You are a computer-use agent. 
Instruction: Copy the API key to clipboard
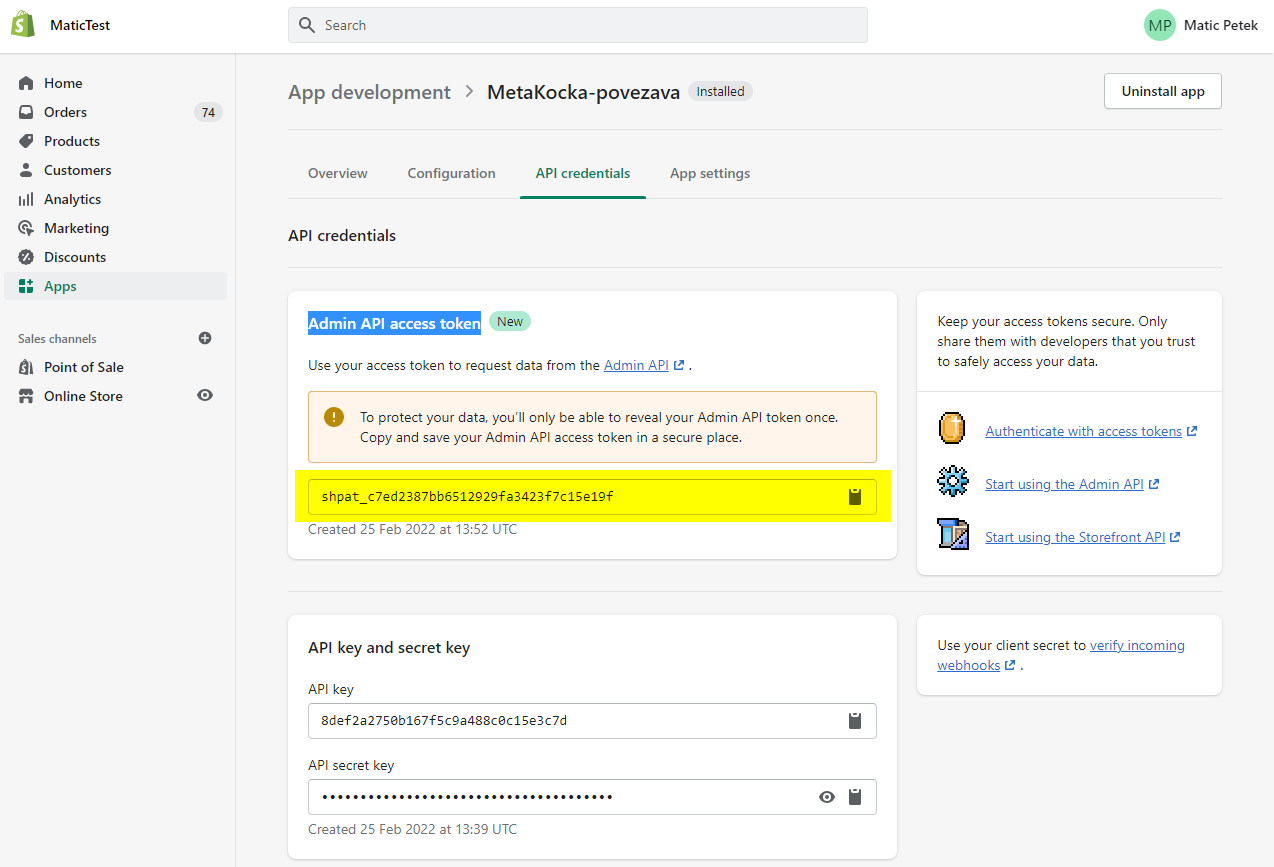(x=855, y=720)
